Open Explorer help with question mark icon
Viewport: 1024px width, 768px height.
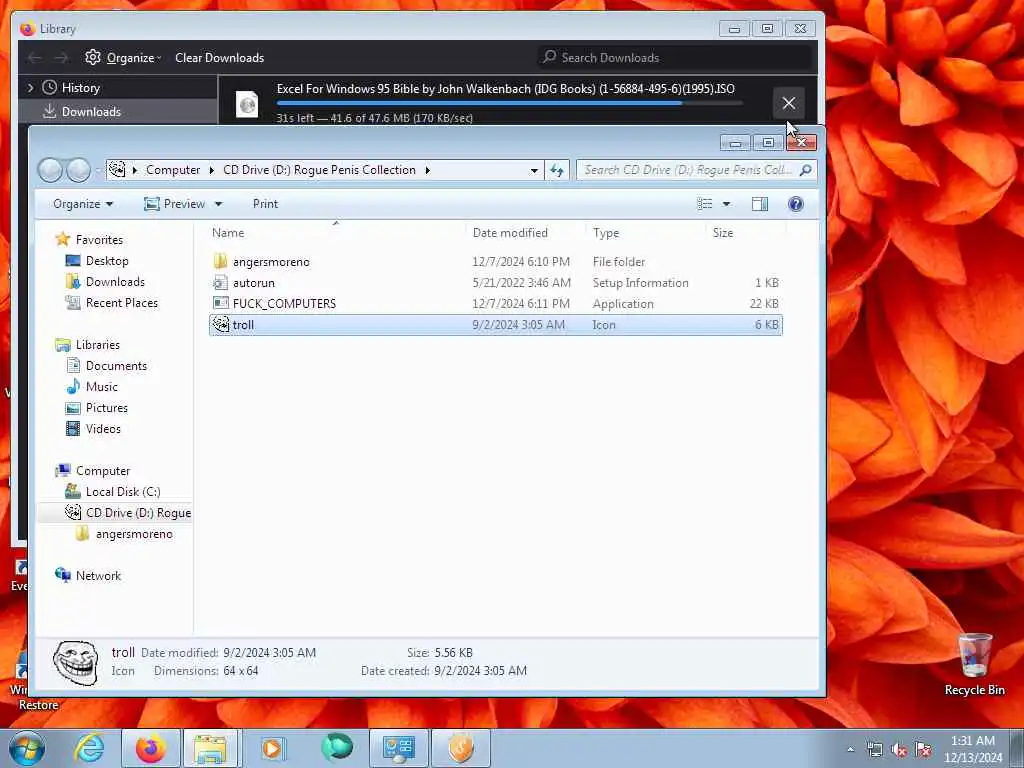pyautogui.click(x=795, y=204)
